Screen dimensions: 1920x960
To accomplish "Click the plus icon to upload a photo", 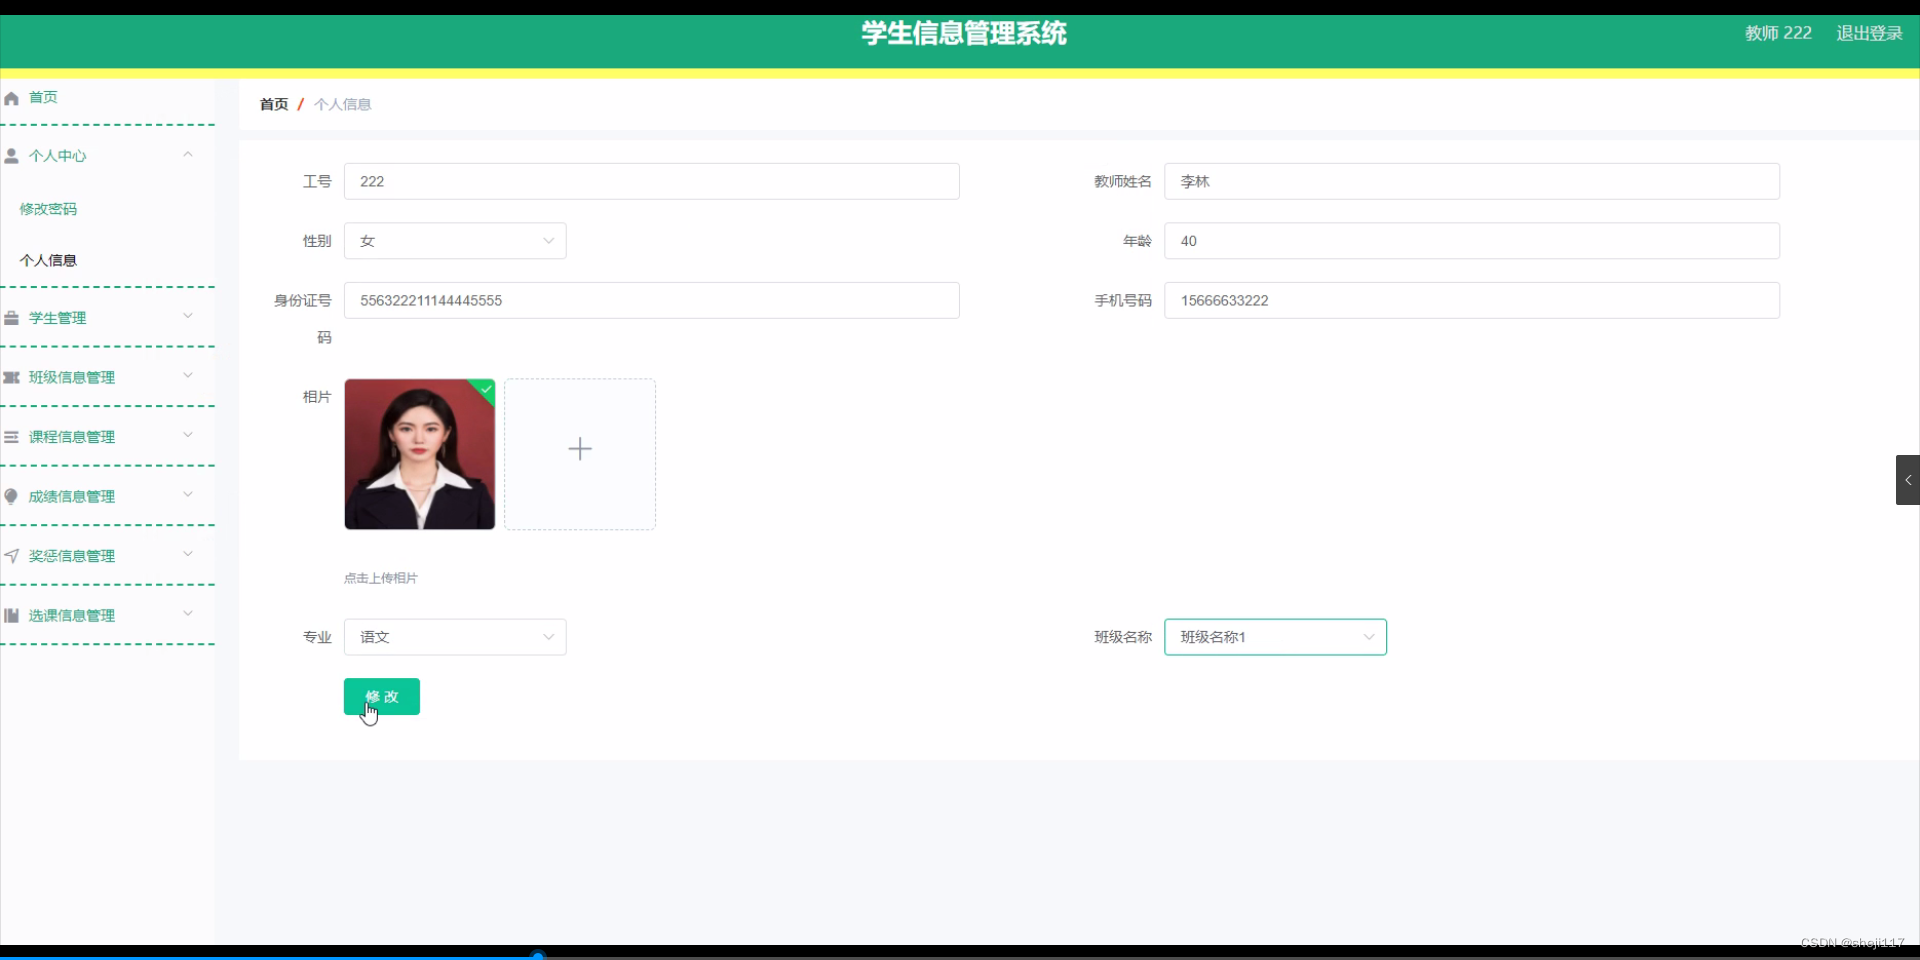I will pyautogui.click(x=580, y=449).
